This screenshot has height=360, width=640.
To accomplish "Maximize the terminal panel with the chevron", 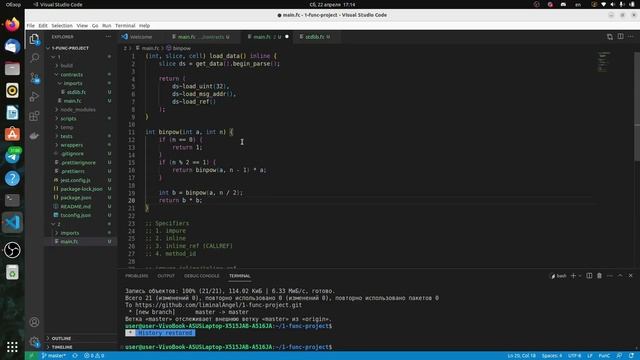I will coord(620,276).
